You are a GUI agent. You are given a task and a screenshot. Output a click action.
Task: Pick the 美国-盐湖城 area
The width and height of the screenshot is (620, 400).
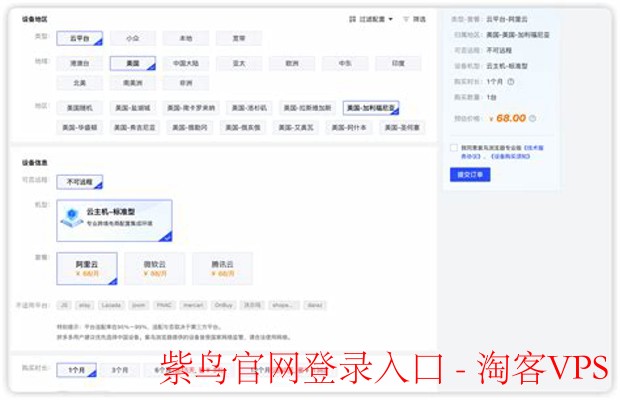(132, 108)
